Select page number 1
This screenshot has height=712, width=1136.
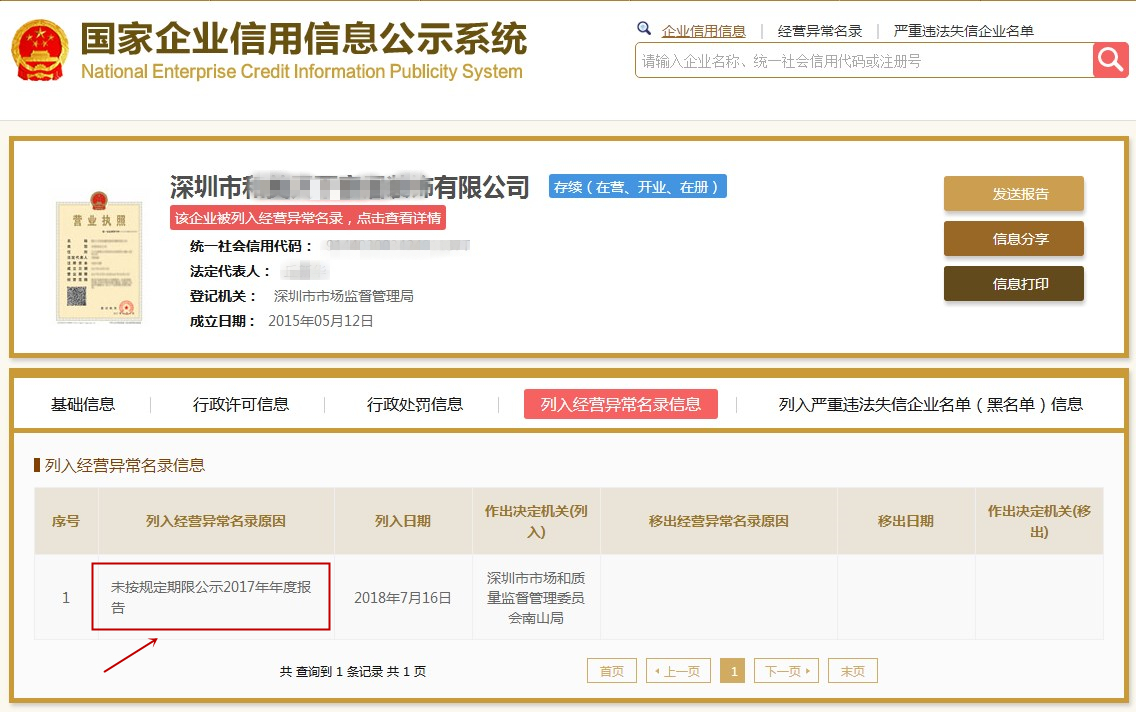(733, 671)
